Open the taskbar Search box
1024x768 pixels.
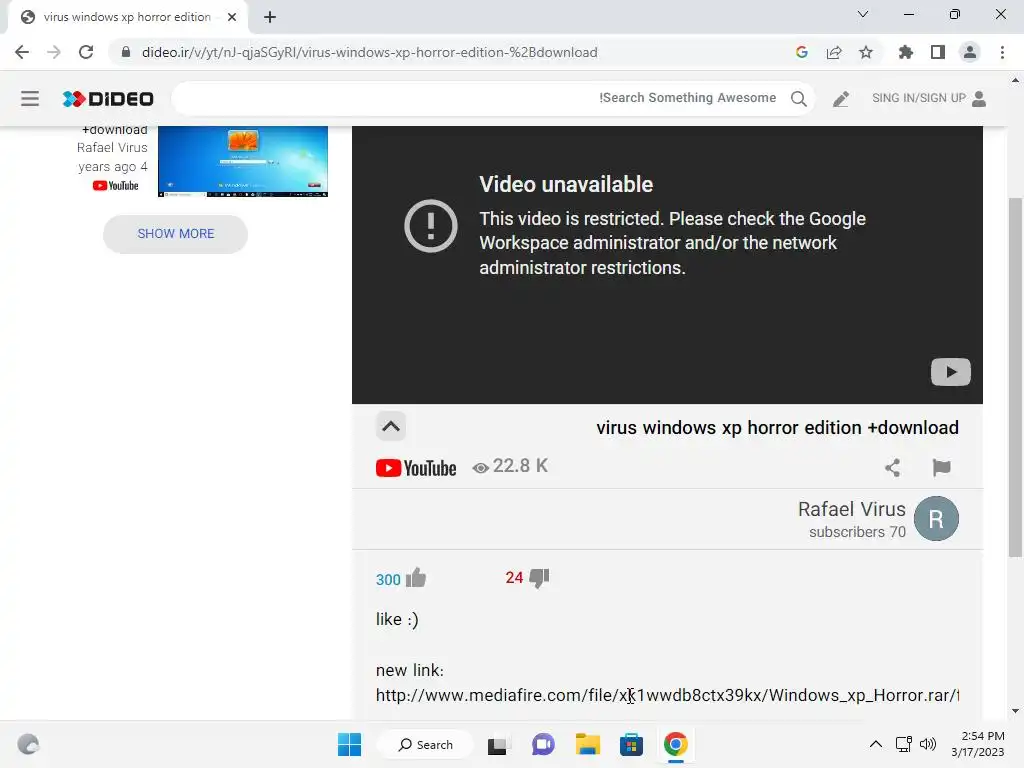click(x=426, y=744)
